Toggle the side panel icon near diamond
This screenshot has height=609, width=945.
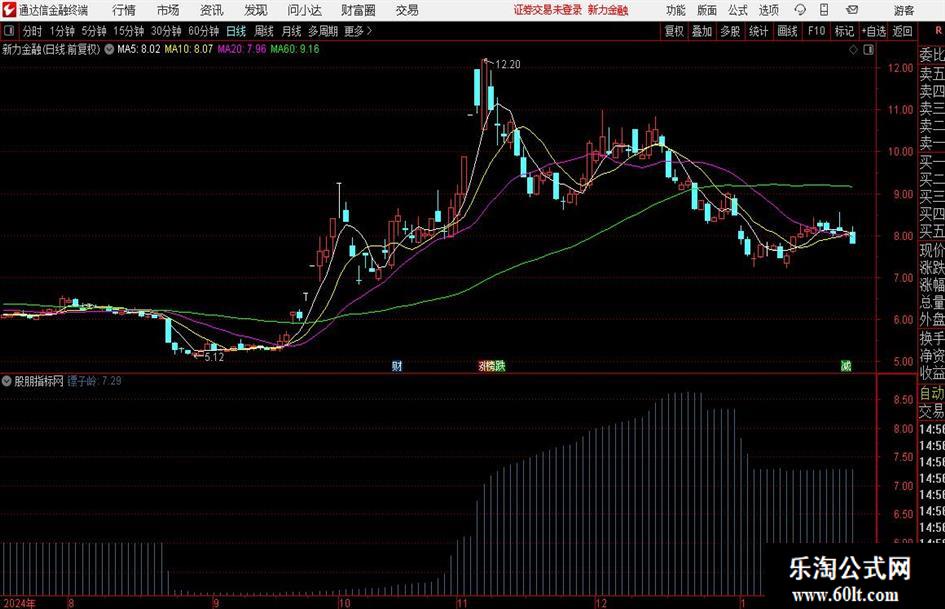pos(868,50)
